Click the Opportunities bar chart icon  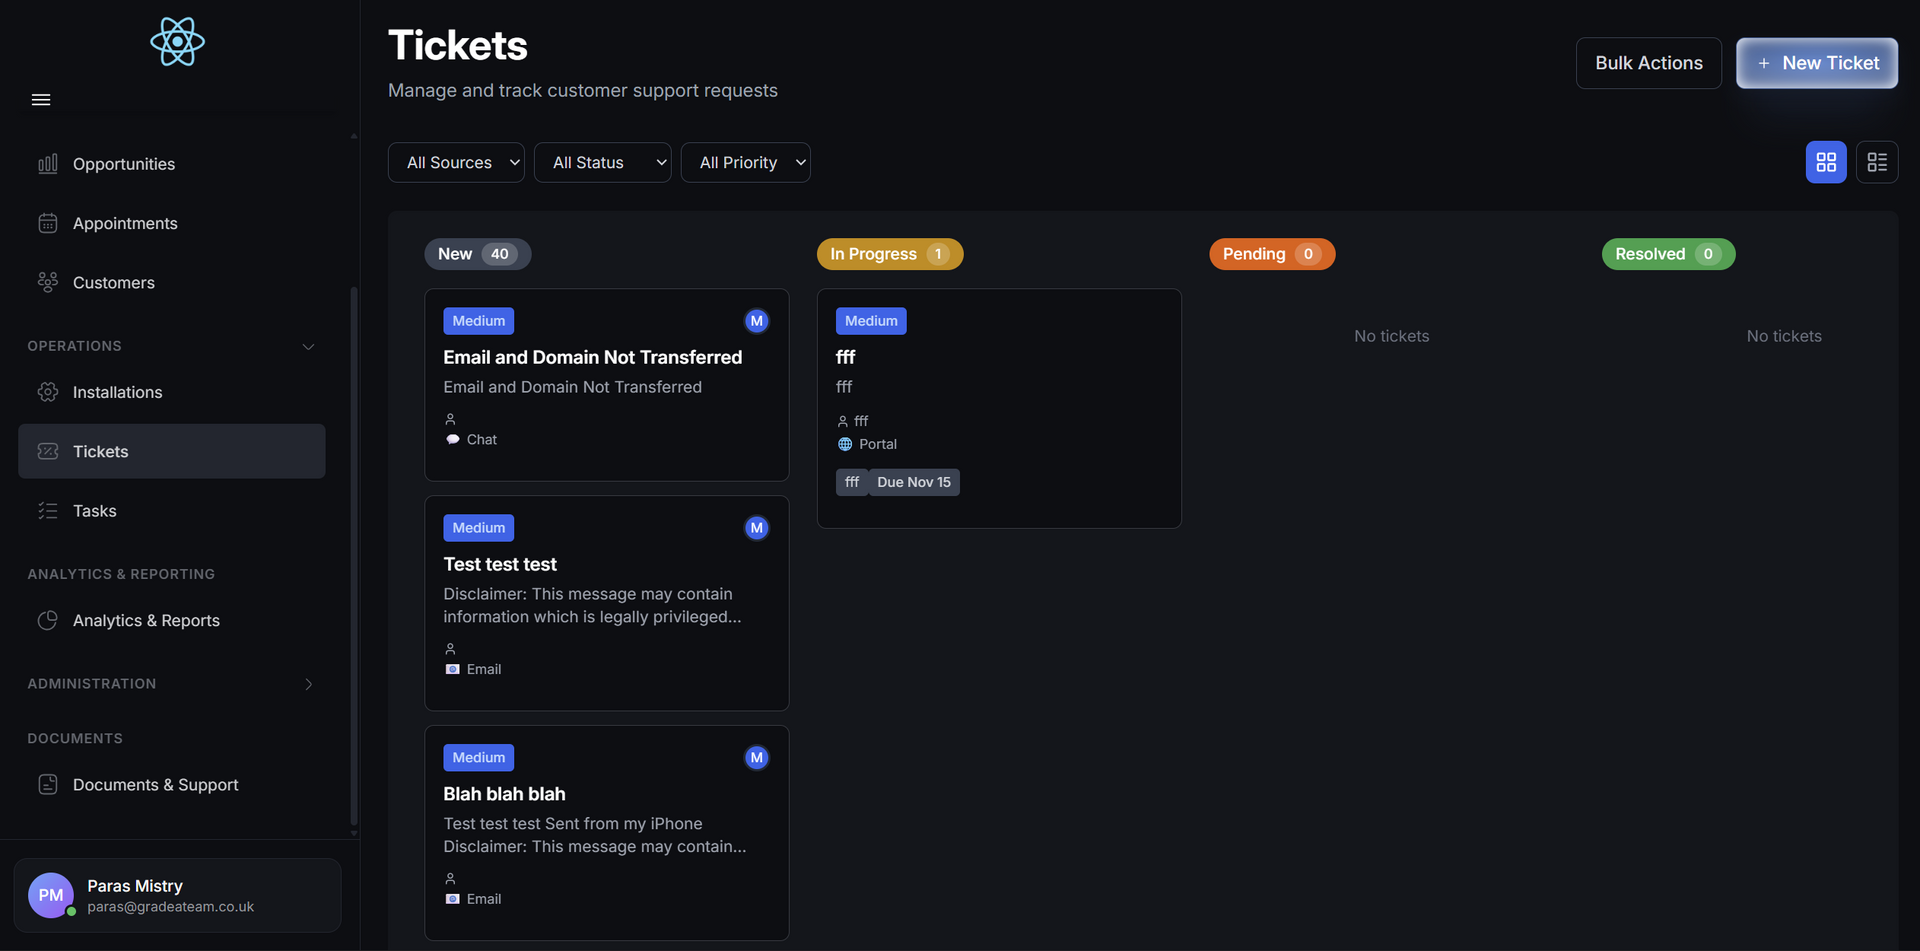click(48, 164)
